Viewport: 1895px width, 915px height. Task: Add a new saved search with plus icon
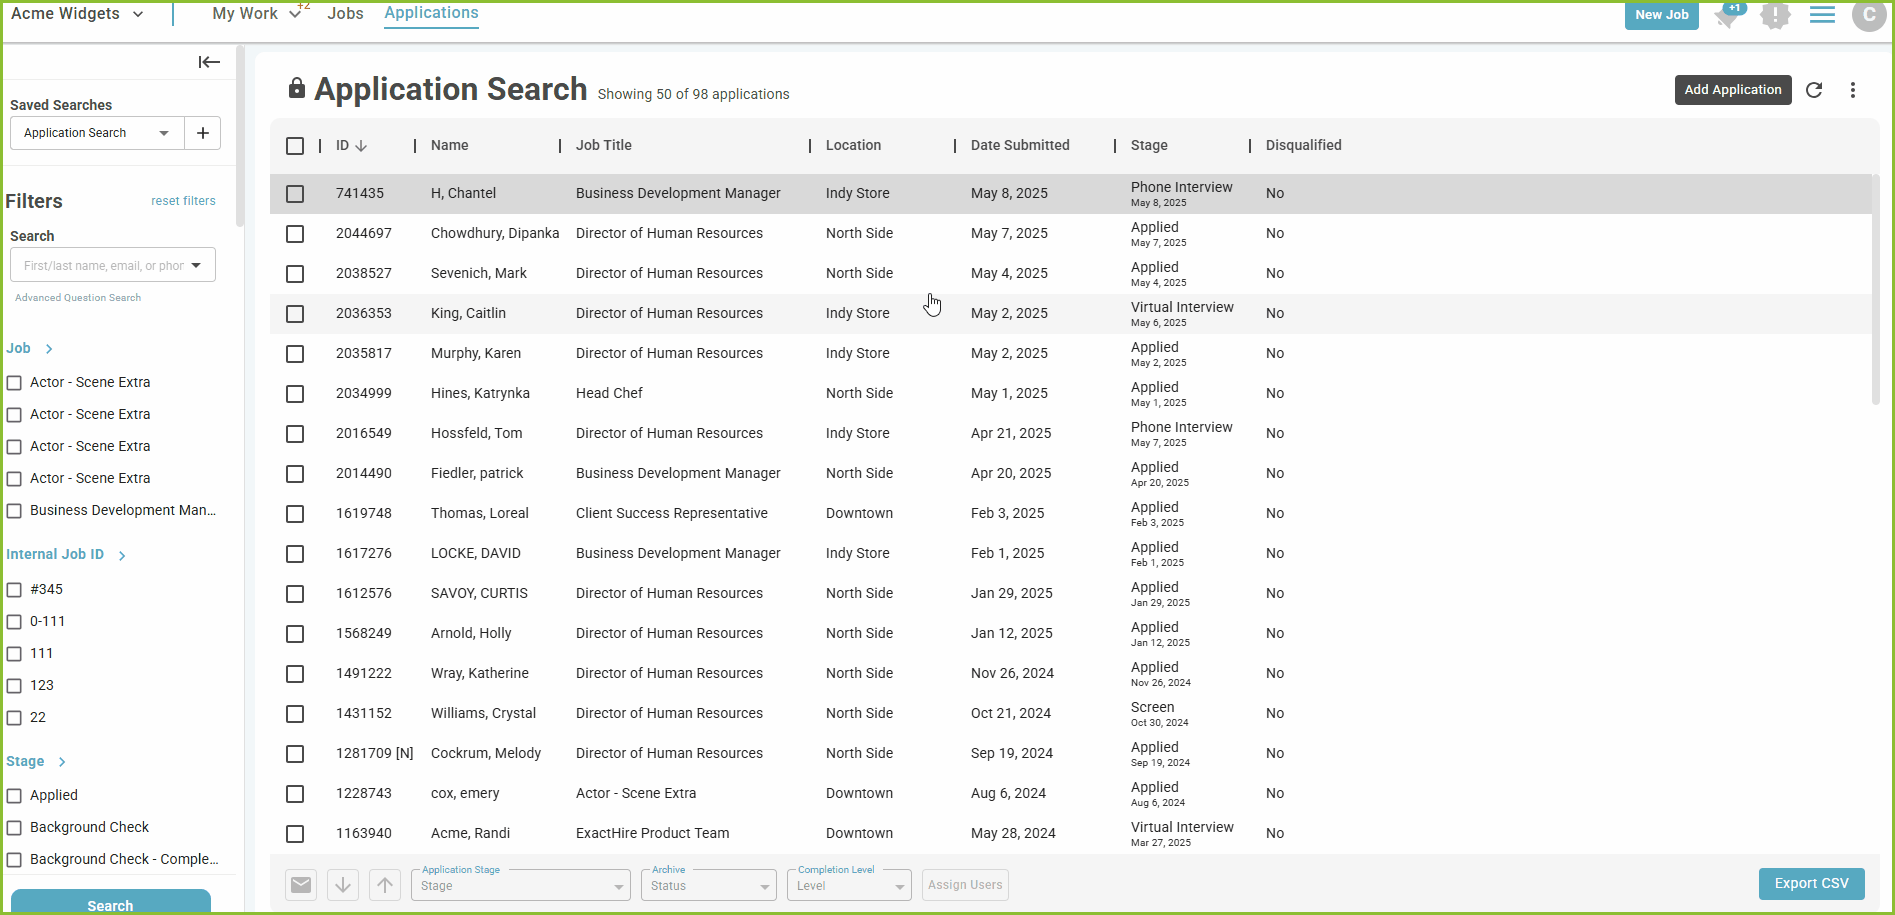203,133
